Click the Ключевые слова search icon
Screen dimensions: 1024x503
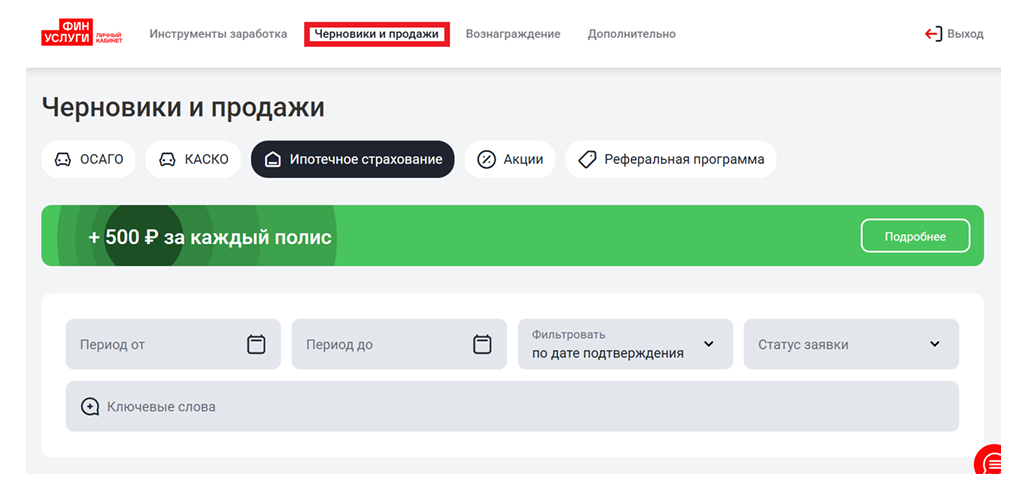(90, 407)
